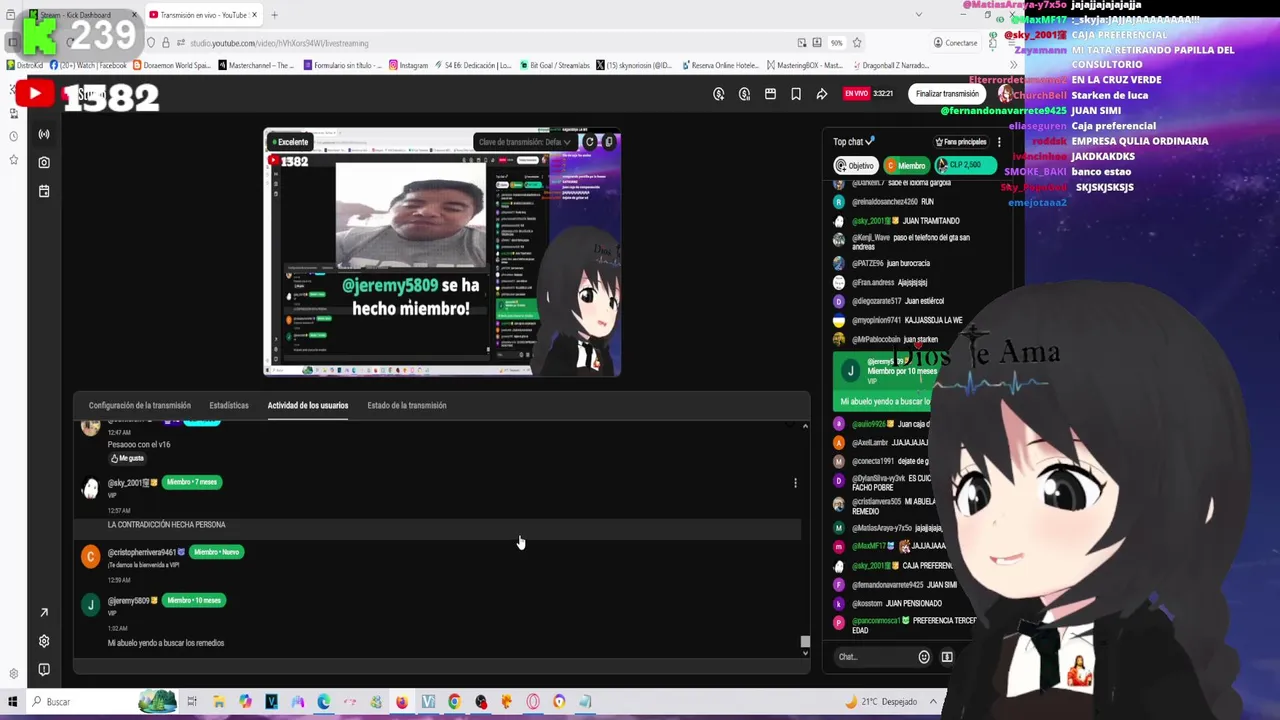The width and height of the screenshot is (1280, 720).
Task: Click the live stream preview thumbnail
Action: (x=442, y=252)
